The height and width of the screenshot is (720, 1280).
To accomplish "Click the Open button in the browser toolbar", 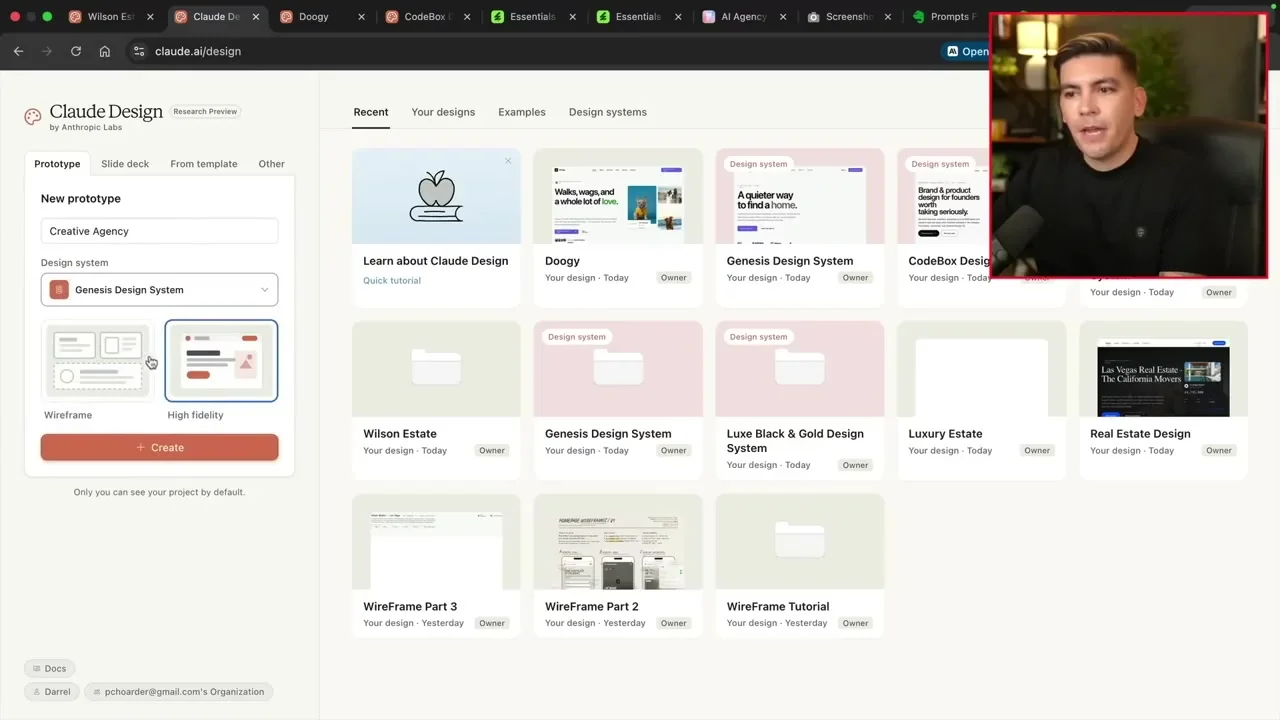I will click(x=966, y=51).
